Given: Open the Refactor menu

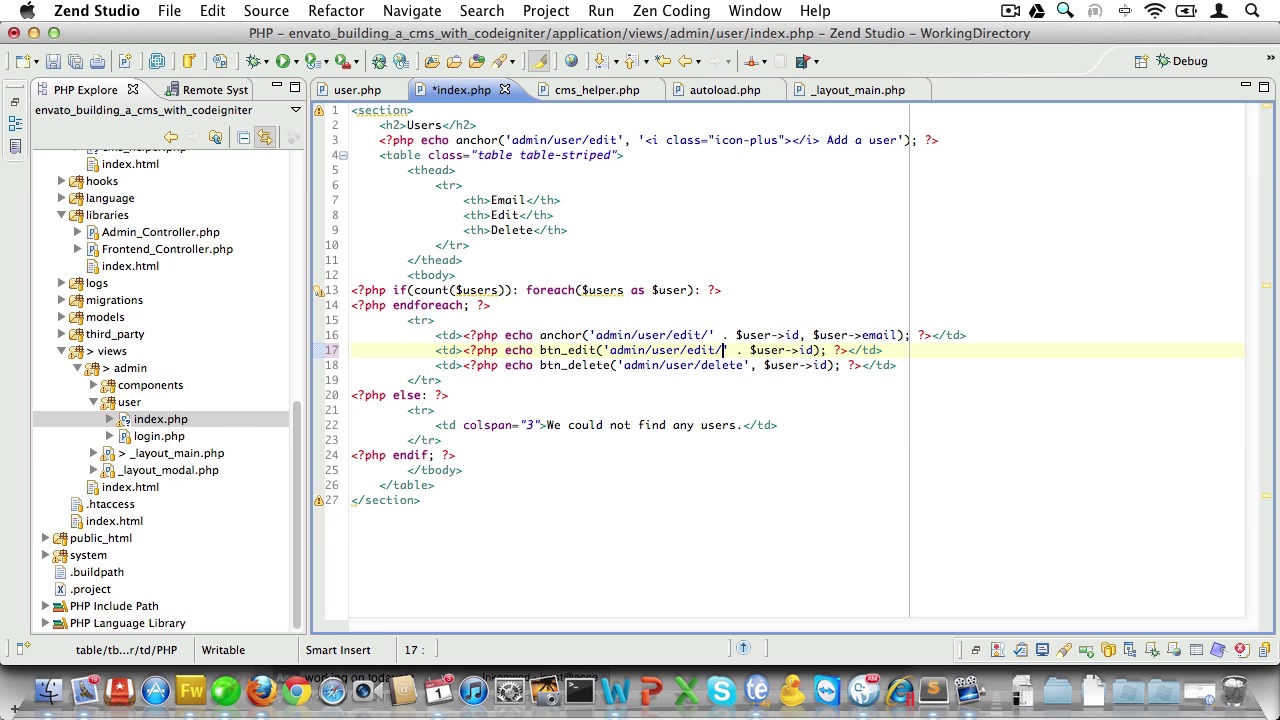Looking at the screenshot, I should click(x=335, y=11).
